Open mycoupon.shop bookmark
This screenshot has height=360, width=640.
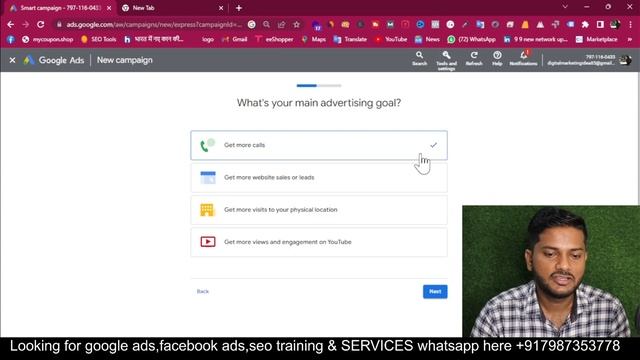[x=48, y=40]
